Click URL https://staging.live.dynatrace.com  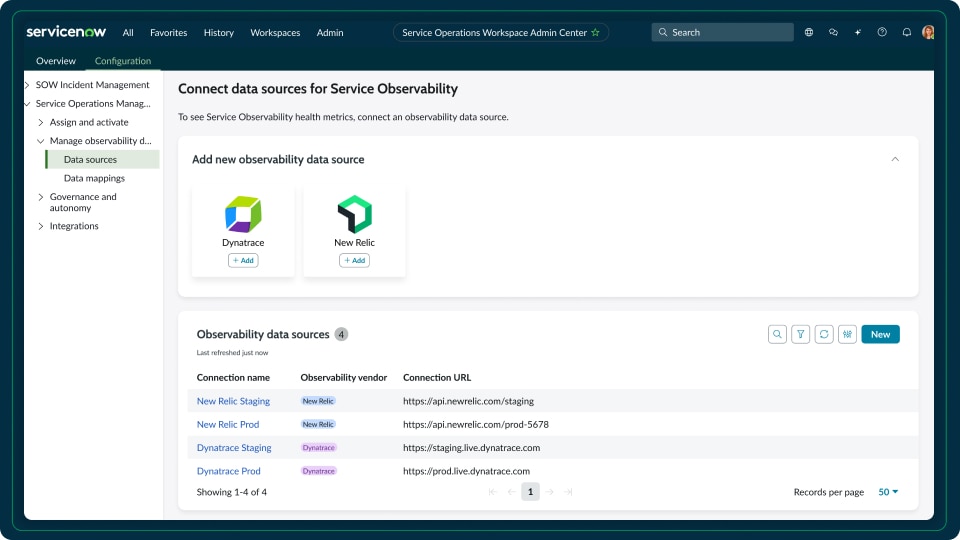coord(471,448)
